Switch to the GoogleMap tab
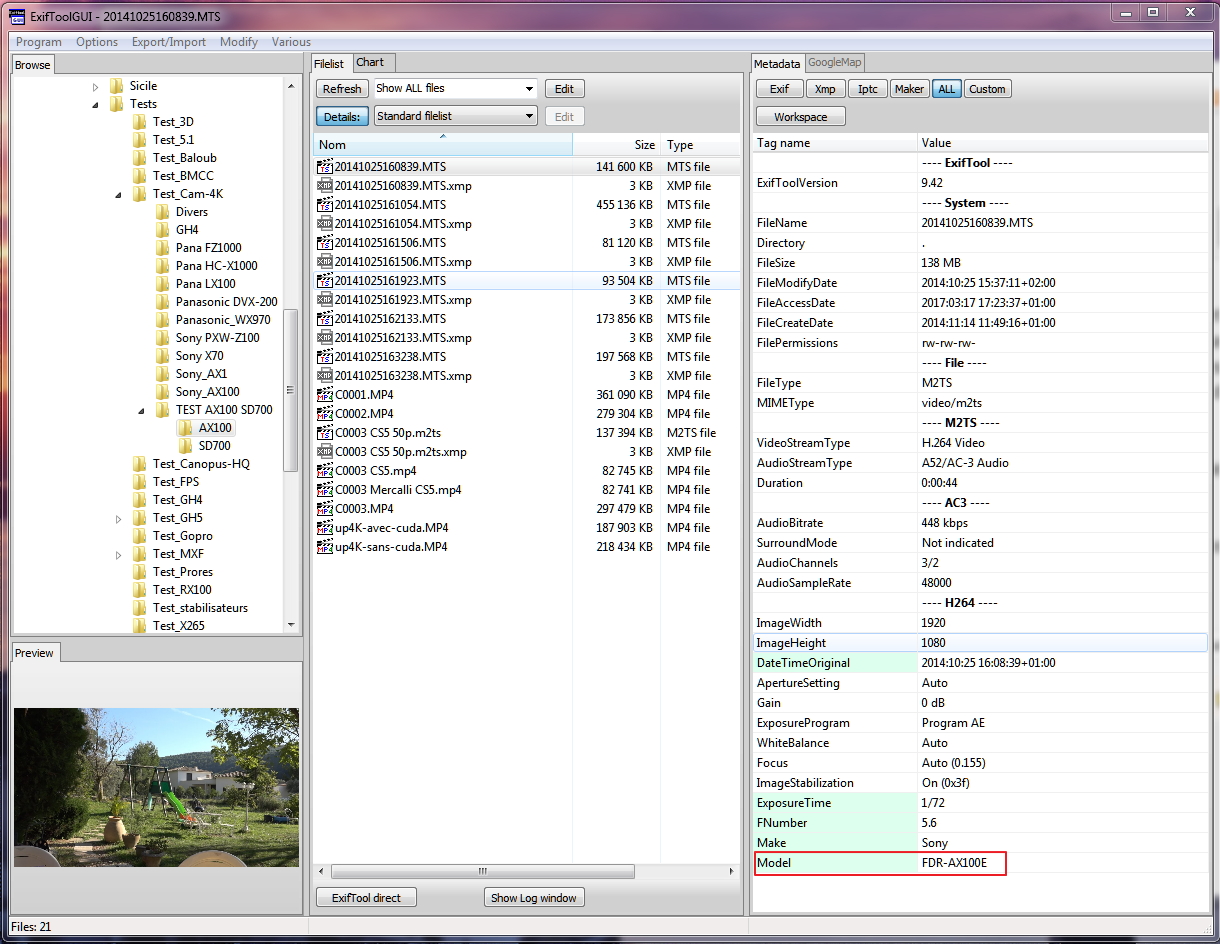 (834, 62)
